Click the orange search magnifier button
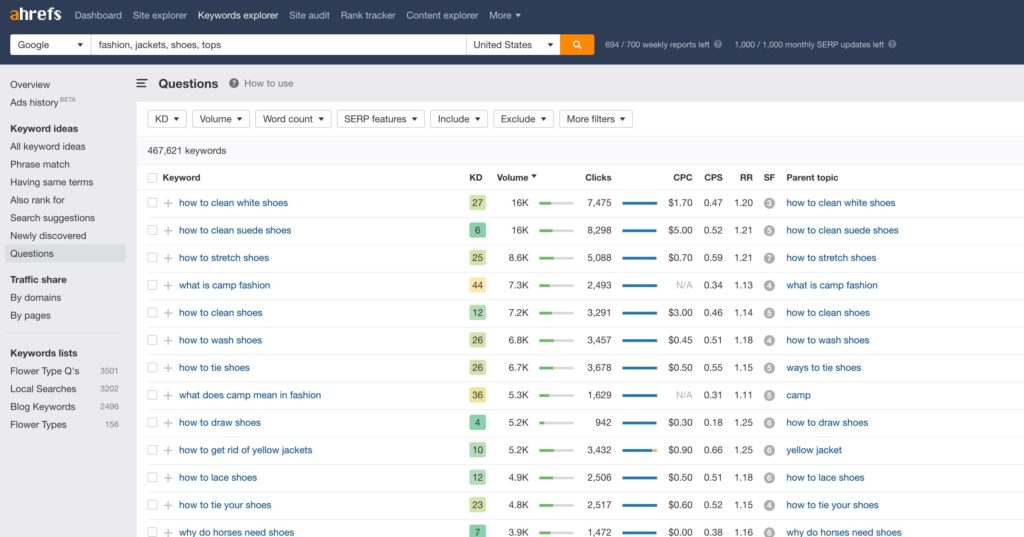The image size is (1024, 537). pyautogui.click(x=577, y=44)
